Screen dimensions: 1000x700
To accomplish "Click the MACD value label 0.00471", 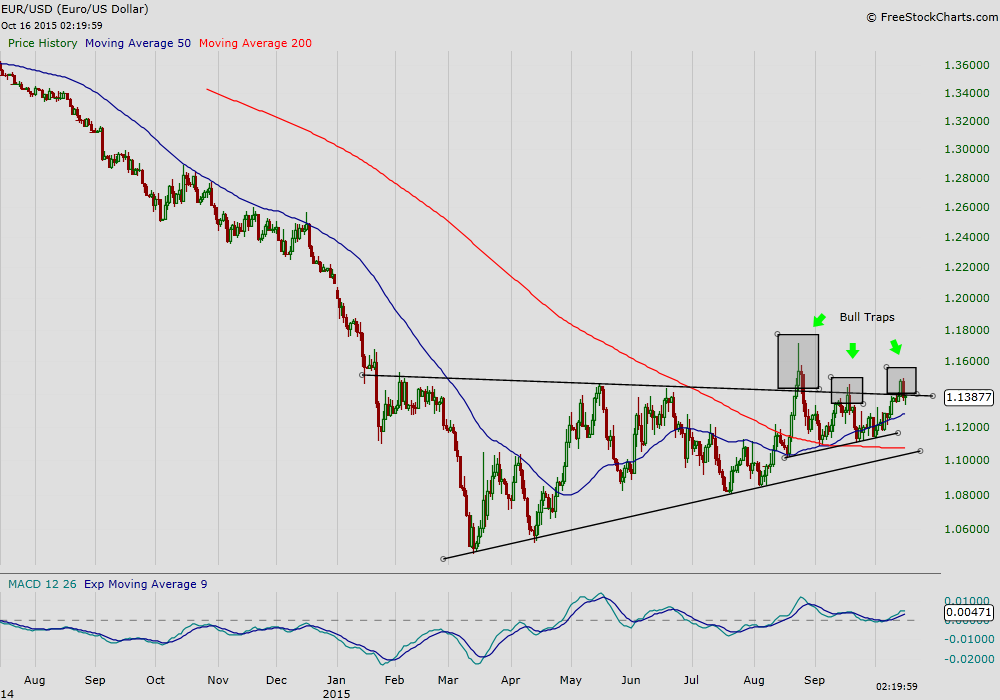I will 967,611.
